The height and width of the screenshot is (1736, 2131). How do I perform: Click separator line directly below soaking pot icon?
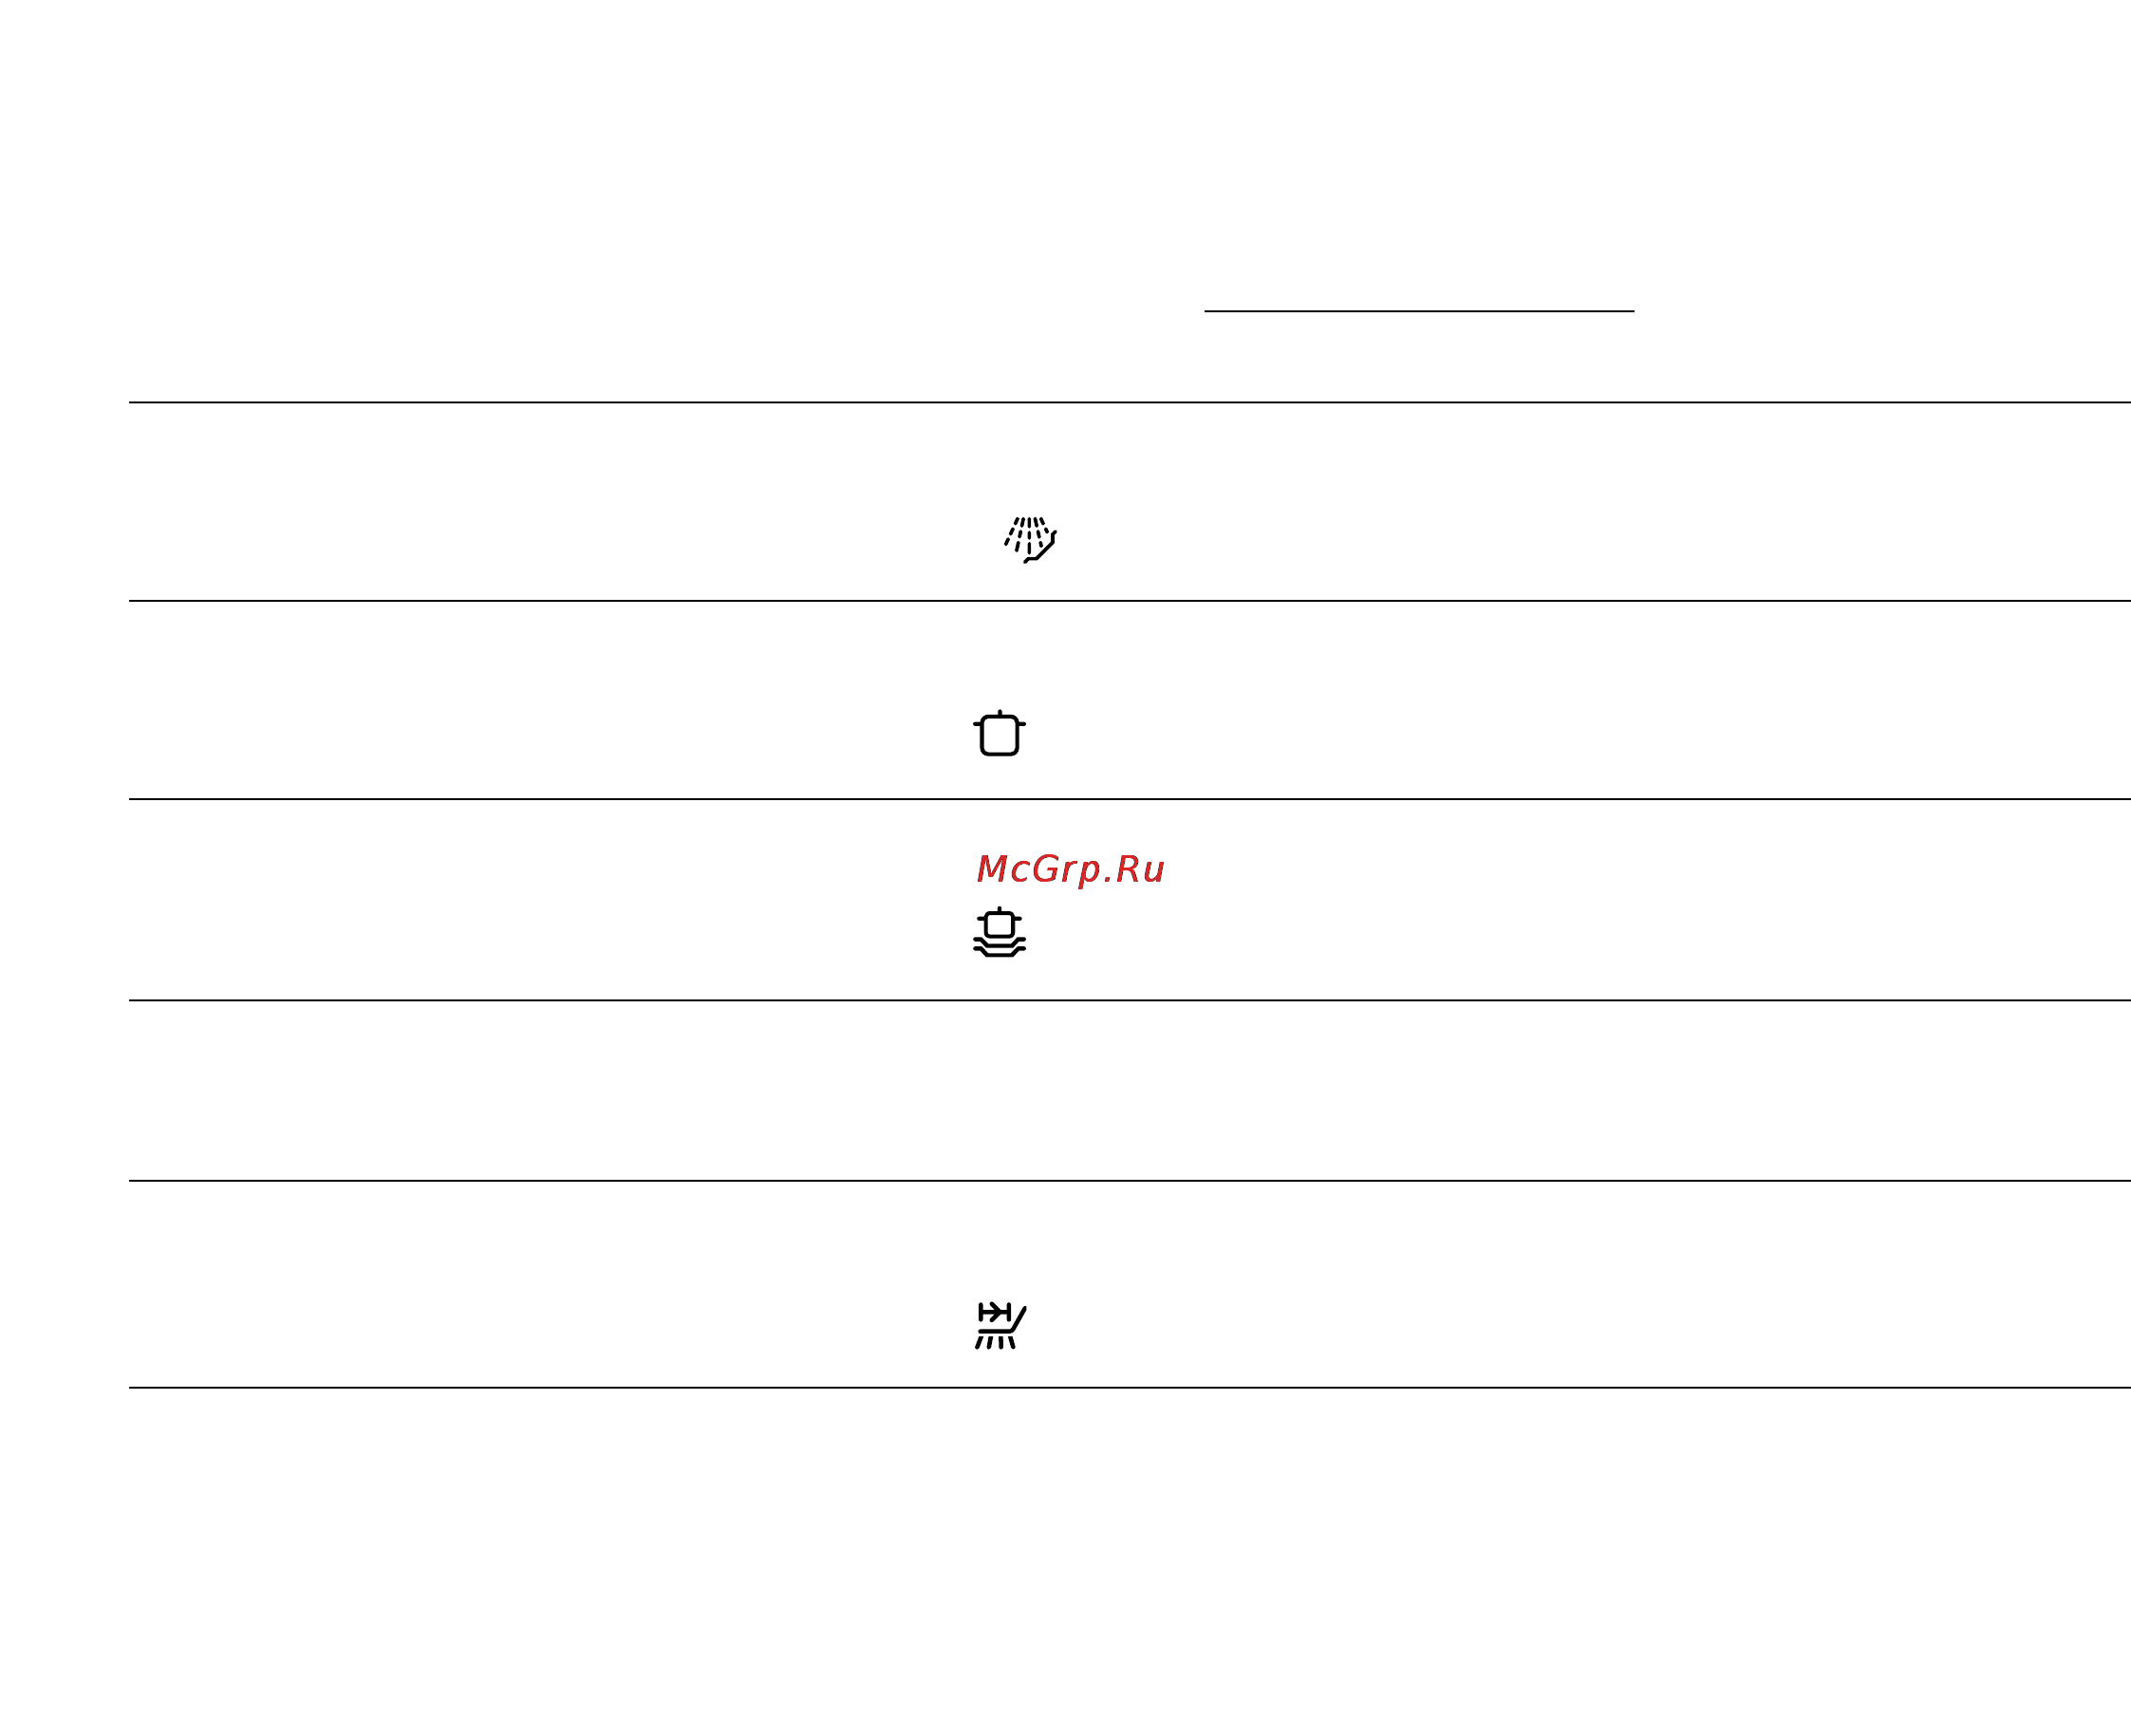tap(1130, 1000)
